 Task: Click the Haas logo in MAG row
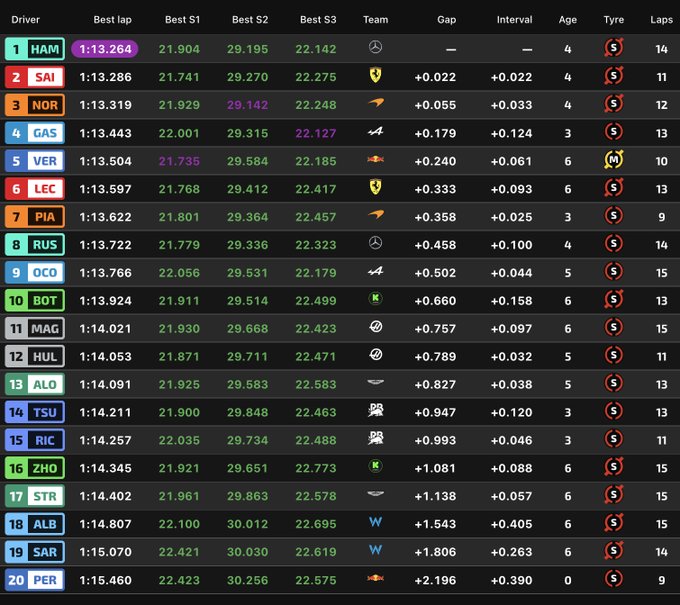point(376,326)
